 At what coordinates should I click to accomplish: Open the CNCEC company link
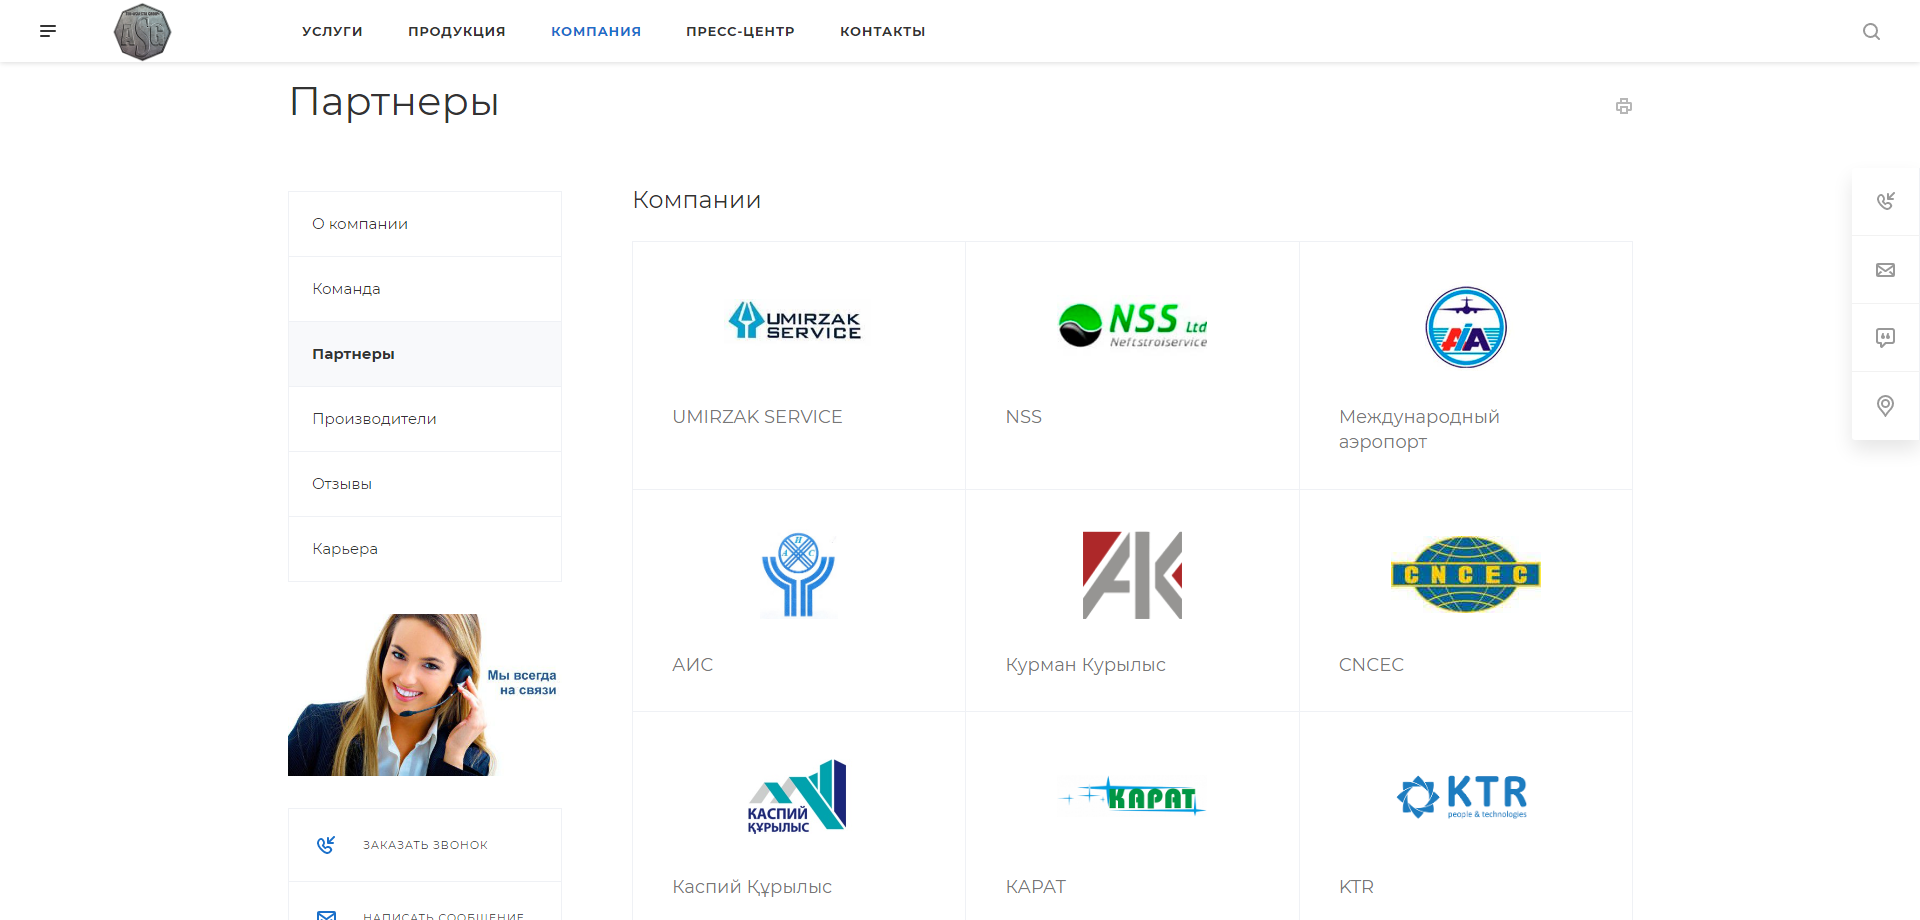1371,665
